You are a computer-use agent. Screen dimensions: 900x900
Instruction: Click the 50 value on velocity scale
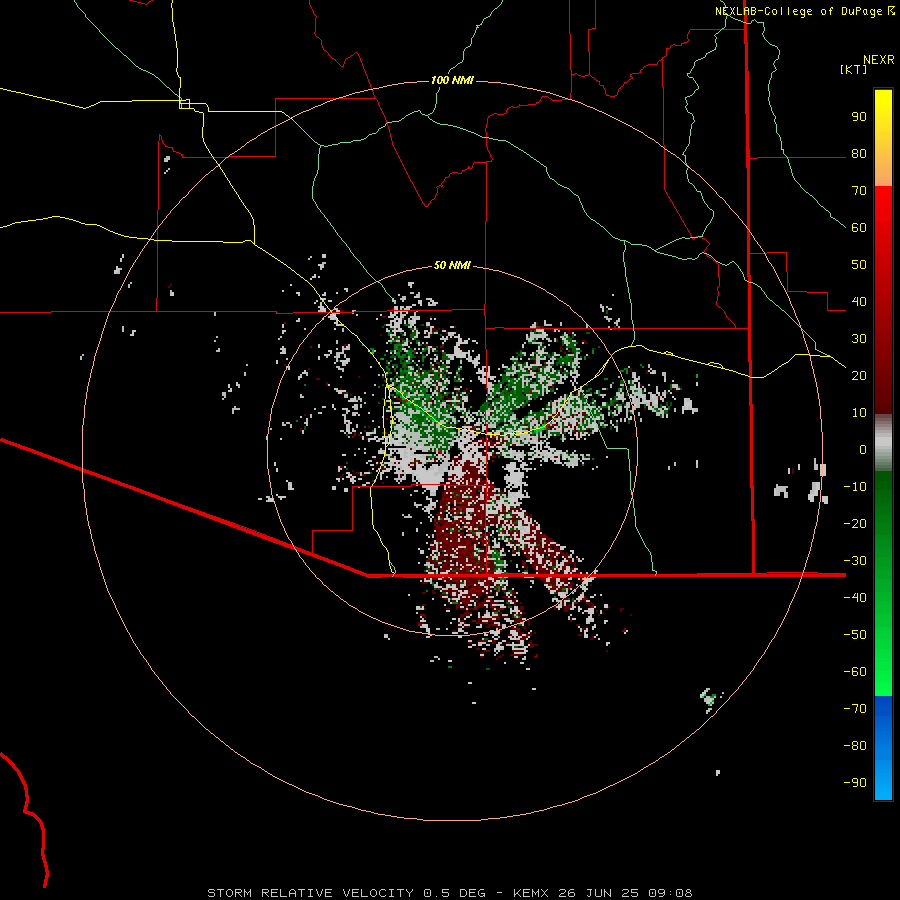tap(859, 265)
